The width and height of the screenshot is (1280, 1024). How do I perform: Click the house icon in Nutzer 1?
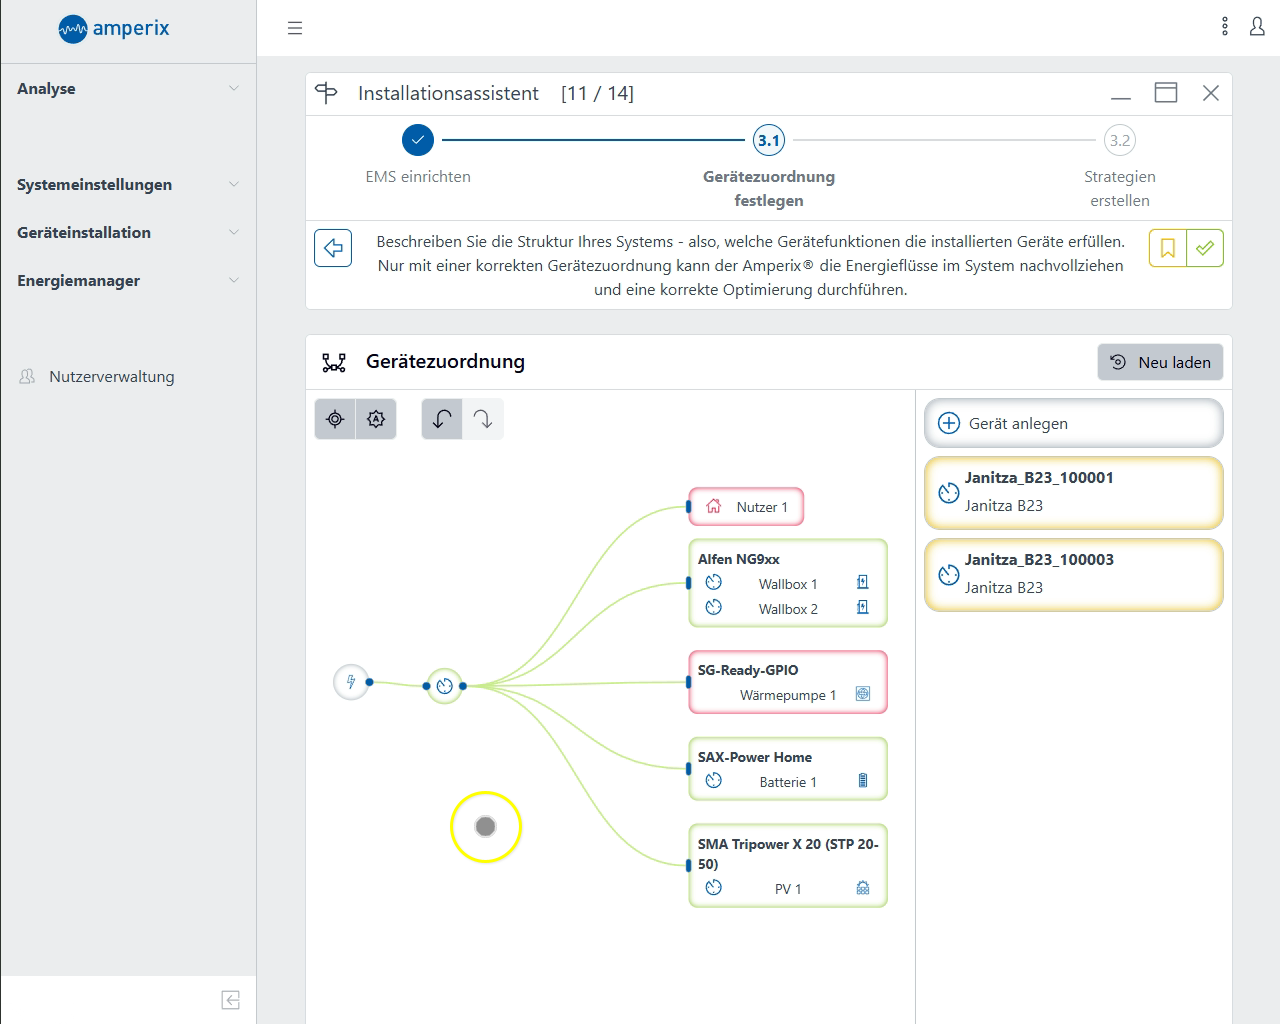point(714,506)
